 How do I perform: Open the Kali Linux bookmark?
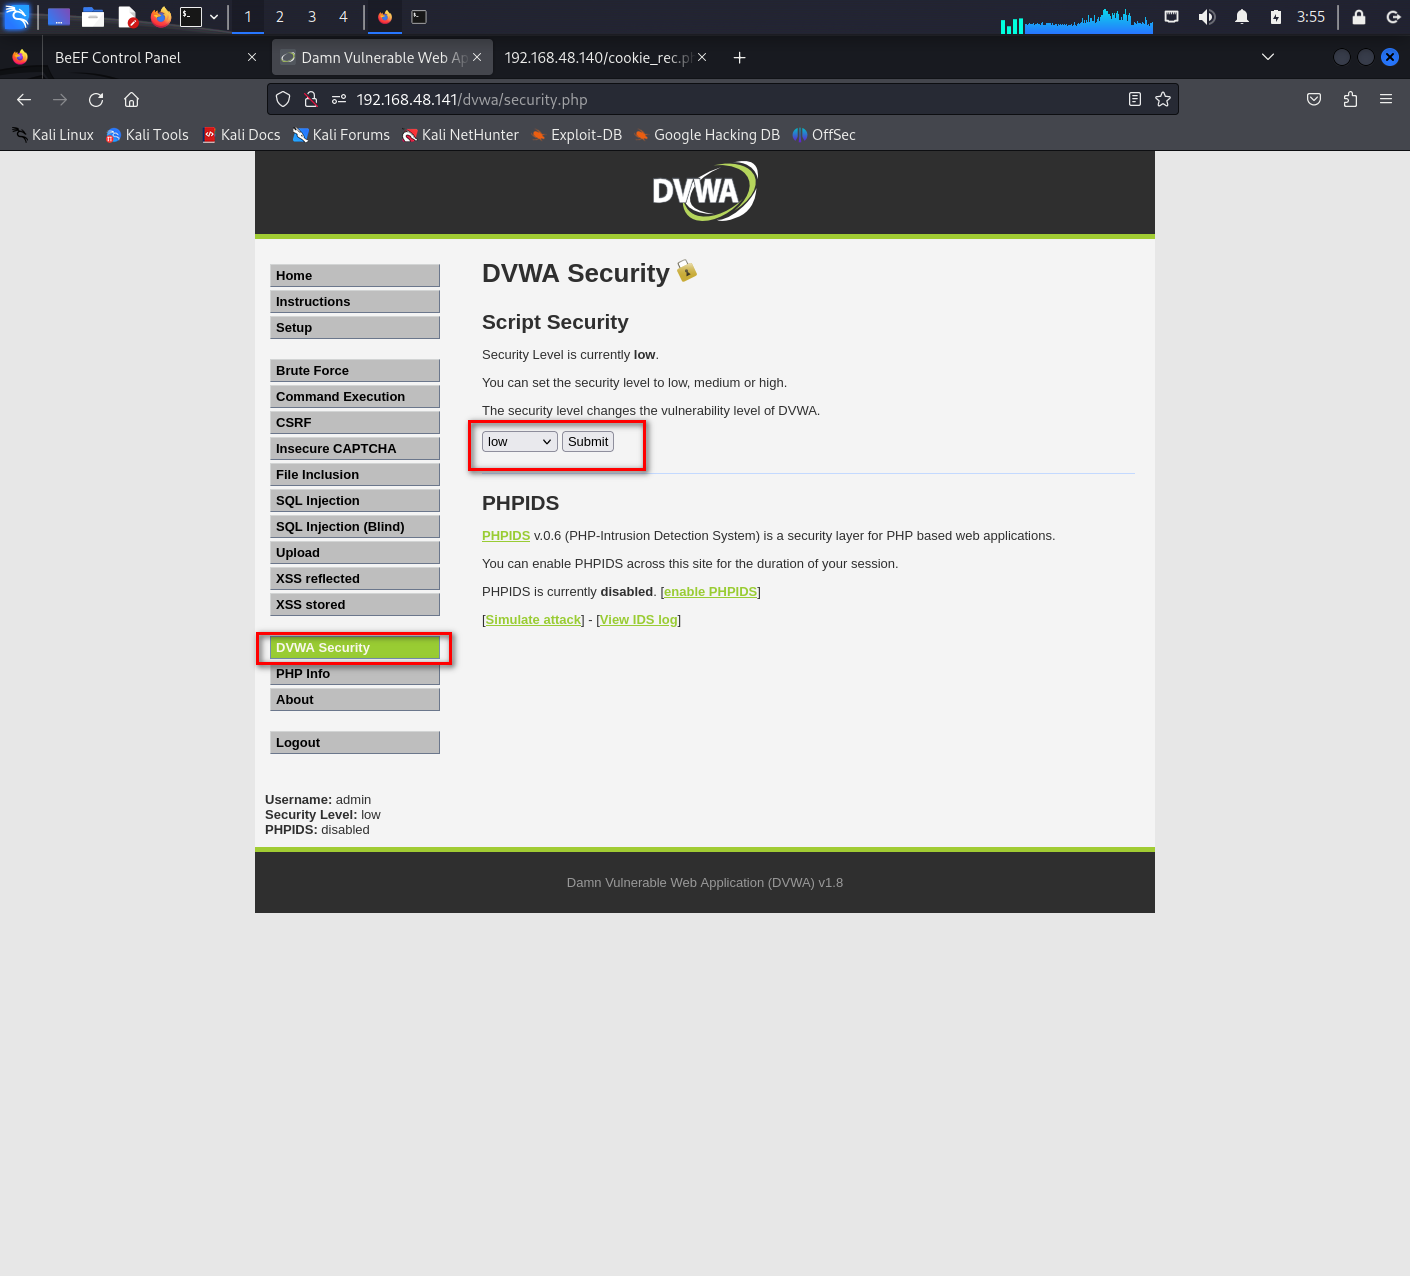point(53,135)
